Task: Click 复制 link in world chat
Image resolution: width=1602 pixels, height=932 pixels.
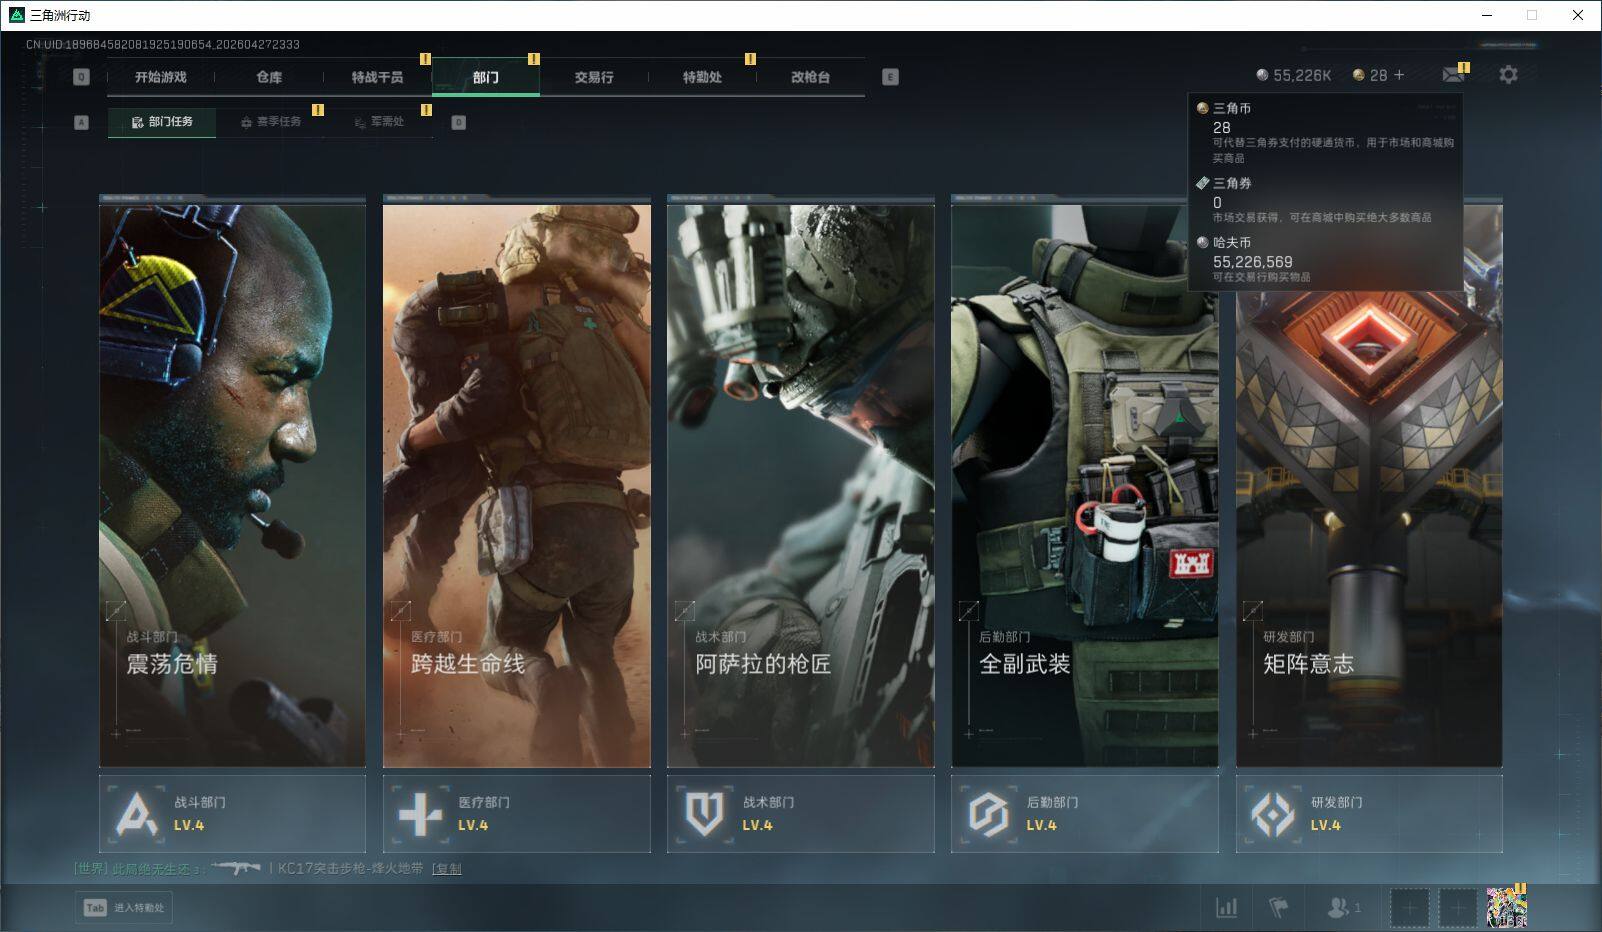Action: pos(447,869)
